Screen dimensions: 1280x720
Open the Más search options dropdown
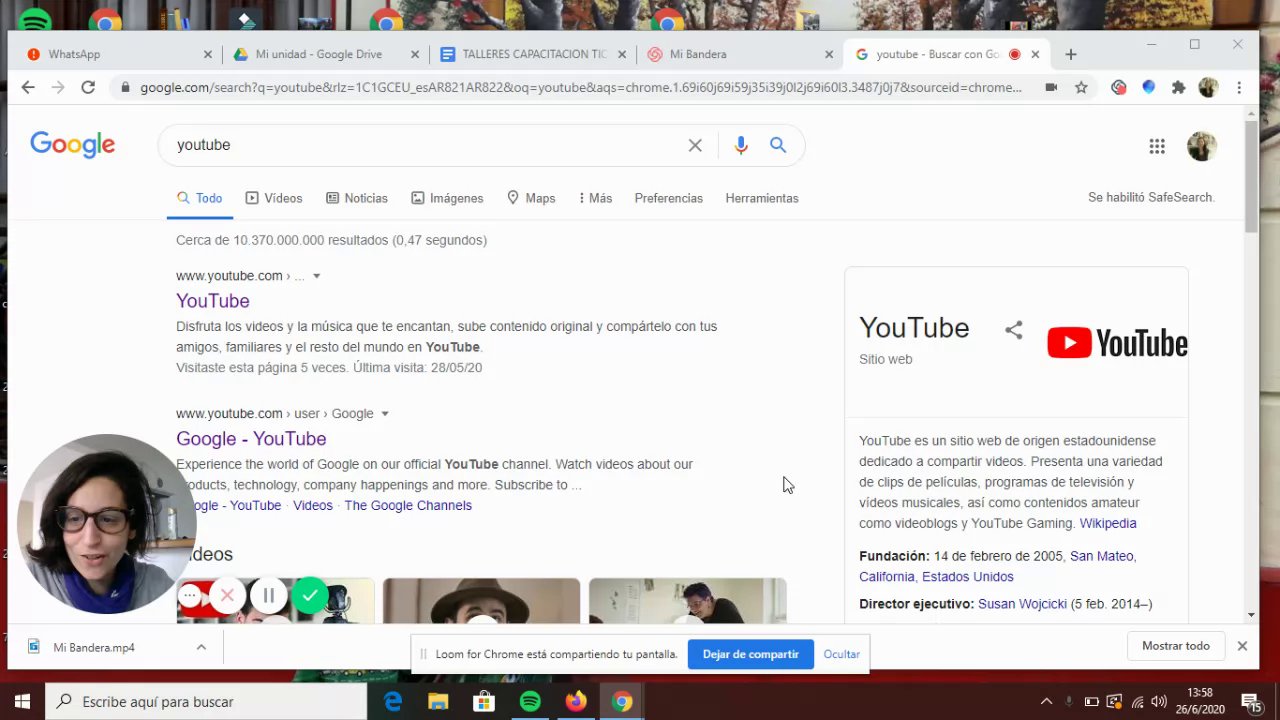pyautogui.click(x=595, y=198)
